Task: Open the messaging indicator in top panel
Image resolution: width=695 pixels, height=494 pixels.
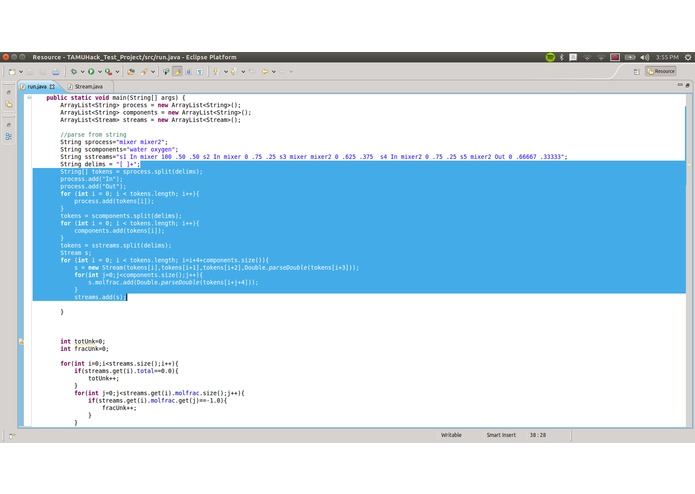Action: click(573, 57)
